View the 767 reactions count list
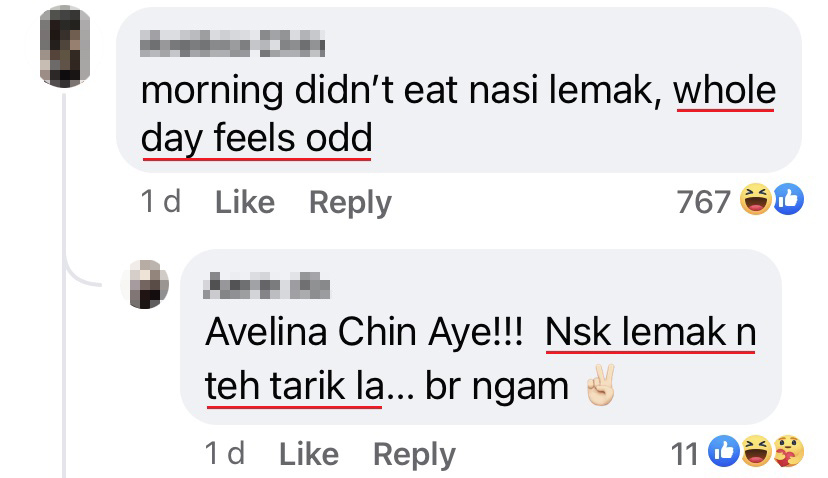 [703, 202]
